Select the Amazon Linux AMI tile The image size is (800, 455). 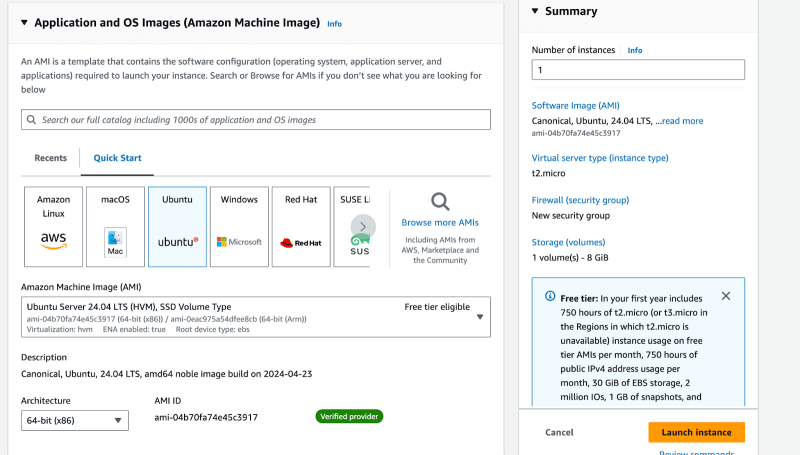pos(54,226)
